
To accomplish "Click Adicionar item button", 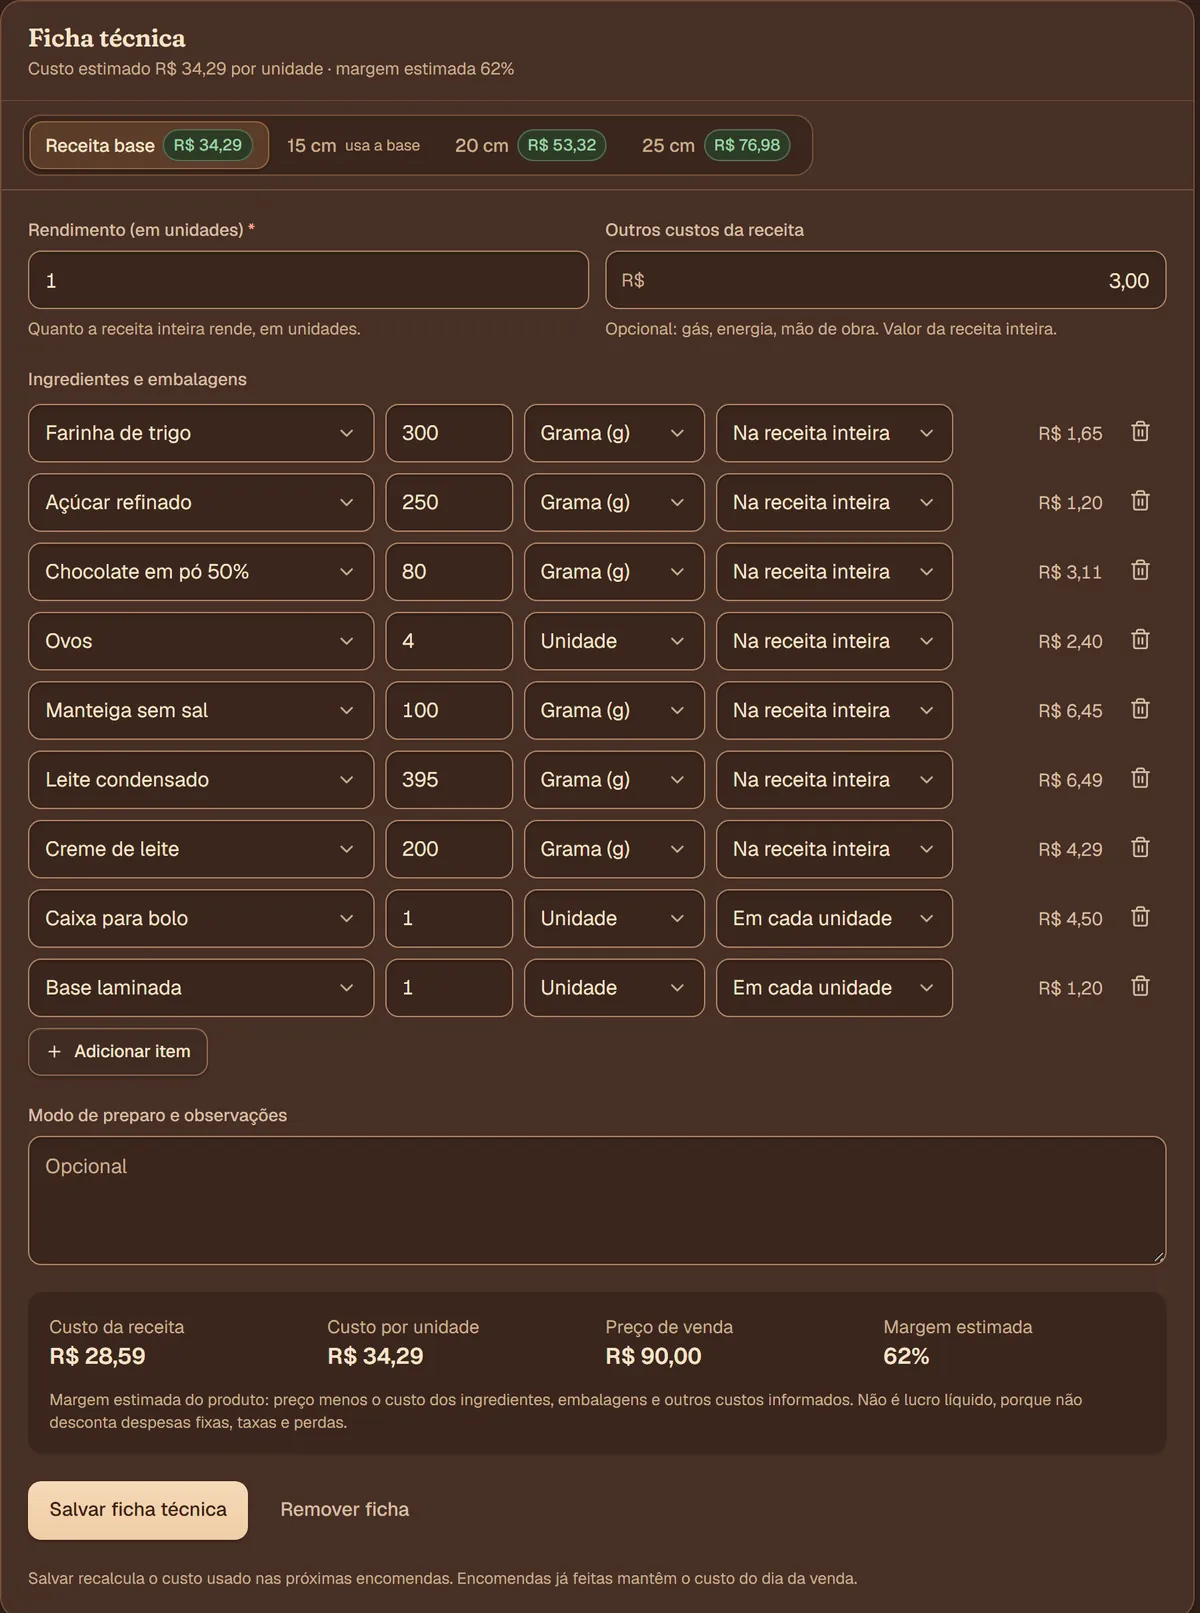I will [x=118, y=1052].
